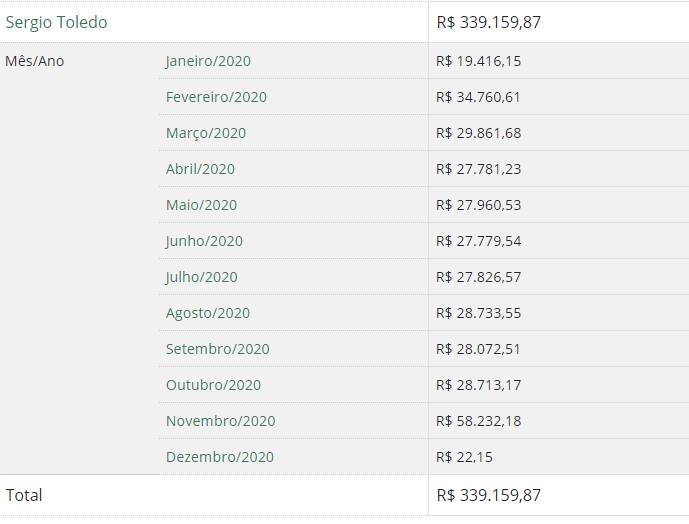This screenshot has width=689, height=524.
Task: Click the Fevereiro value R$ 34.760,61
Action: click(x=479, y=97)
